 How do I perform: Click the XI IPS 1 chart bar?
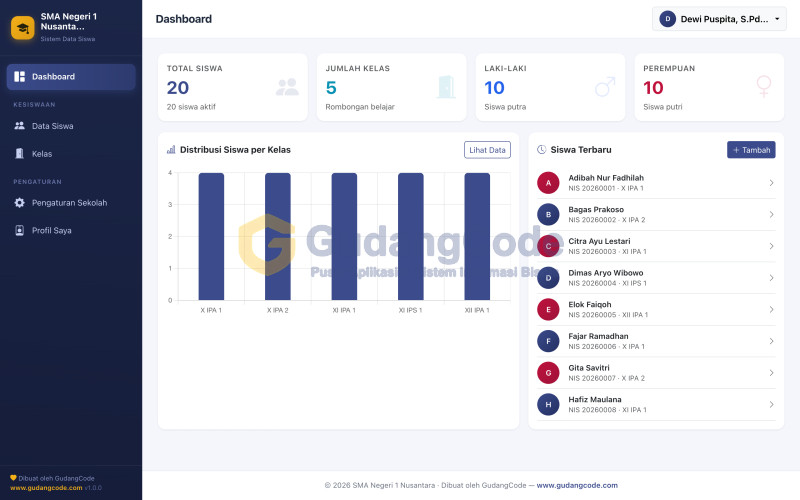point(411,236)
